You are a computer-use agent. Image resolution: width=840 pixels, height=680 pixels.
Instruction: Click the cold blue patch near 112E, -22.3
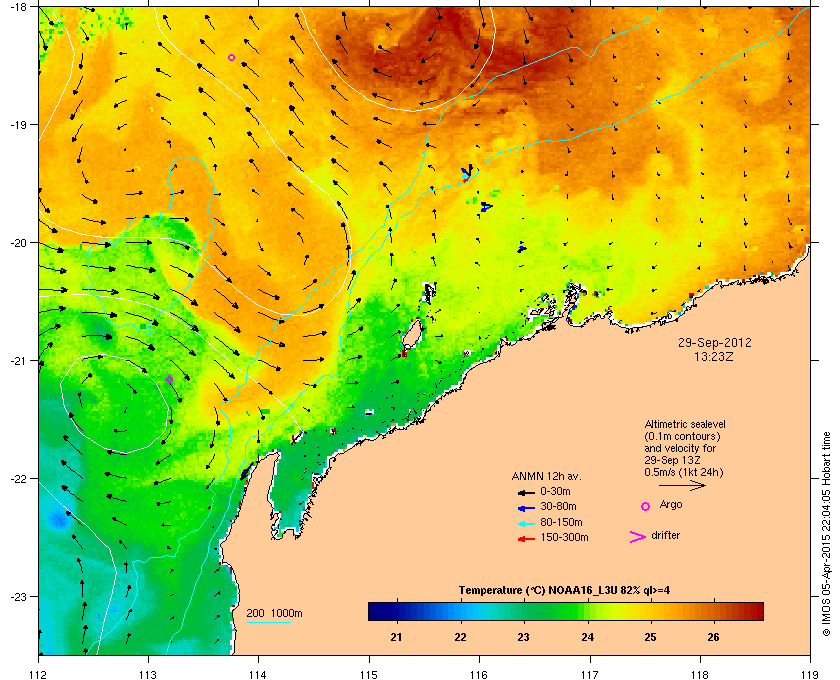click(58, 518)
